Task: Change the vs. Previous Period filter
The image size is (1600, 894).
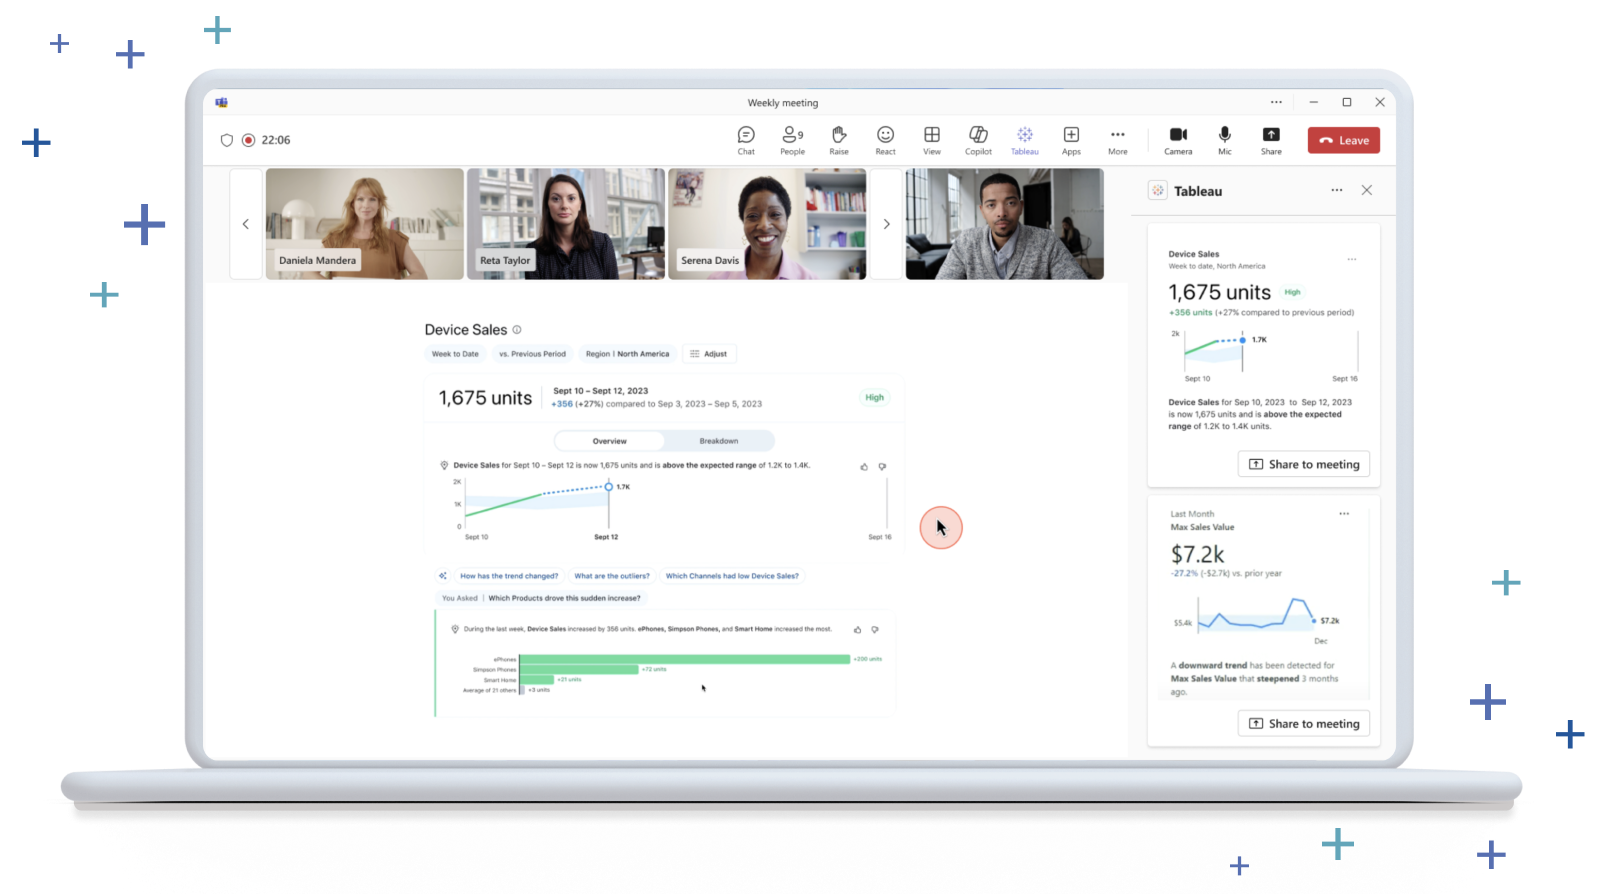Action: [x=532, y=354]
